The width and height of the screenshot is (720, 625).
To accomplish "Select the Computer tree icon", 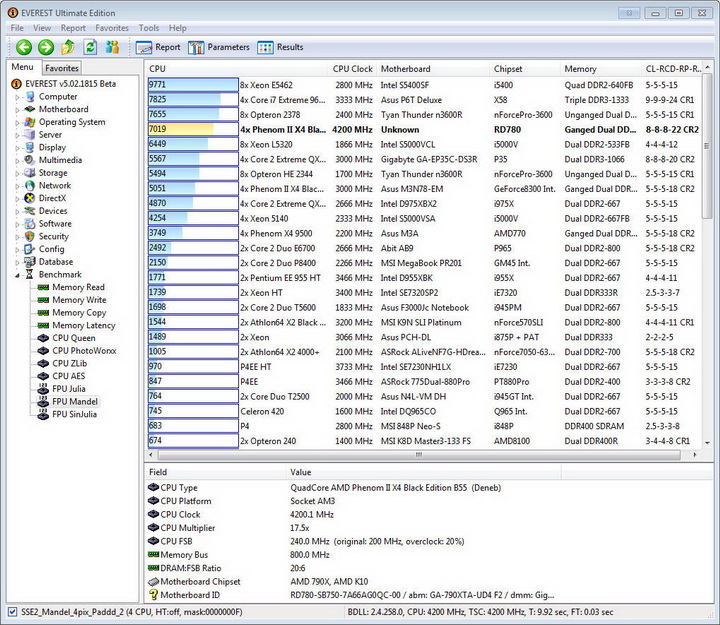I will 30,96.
